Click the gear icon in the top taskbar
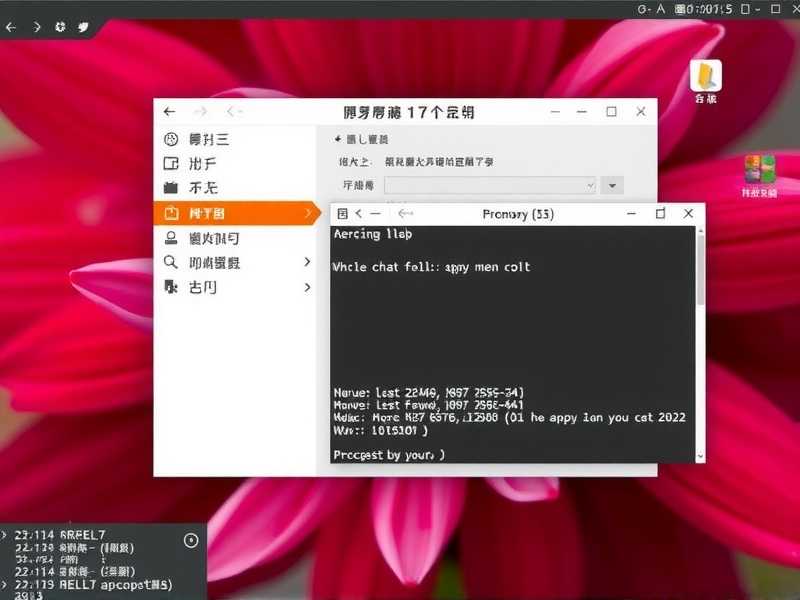Image resolution: width=800 pixels, height=600 pixels. point(60,27)
